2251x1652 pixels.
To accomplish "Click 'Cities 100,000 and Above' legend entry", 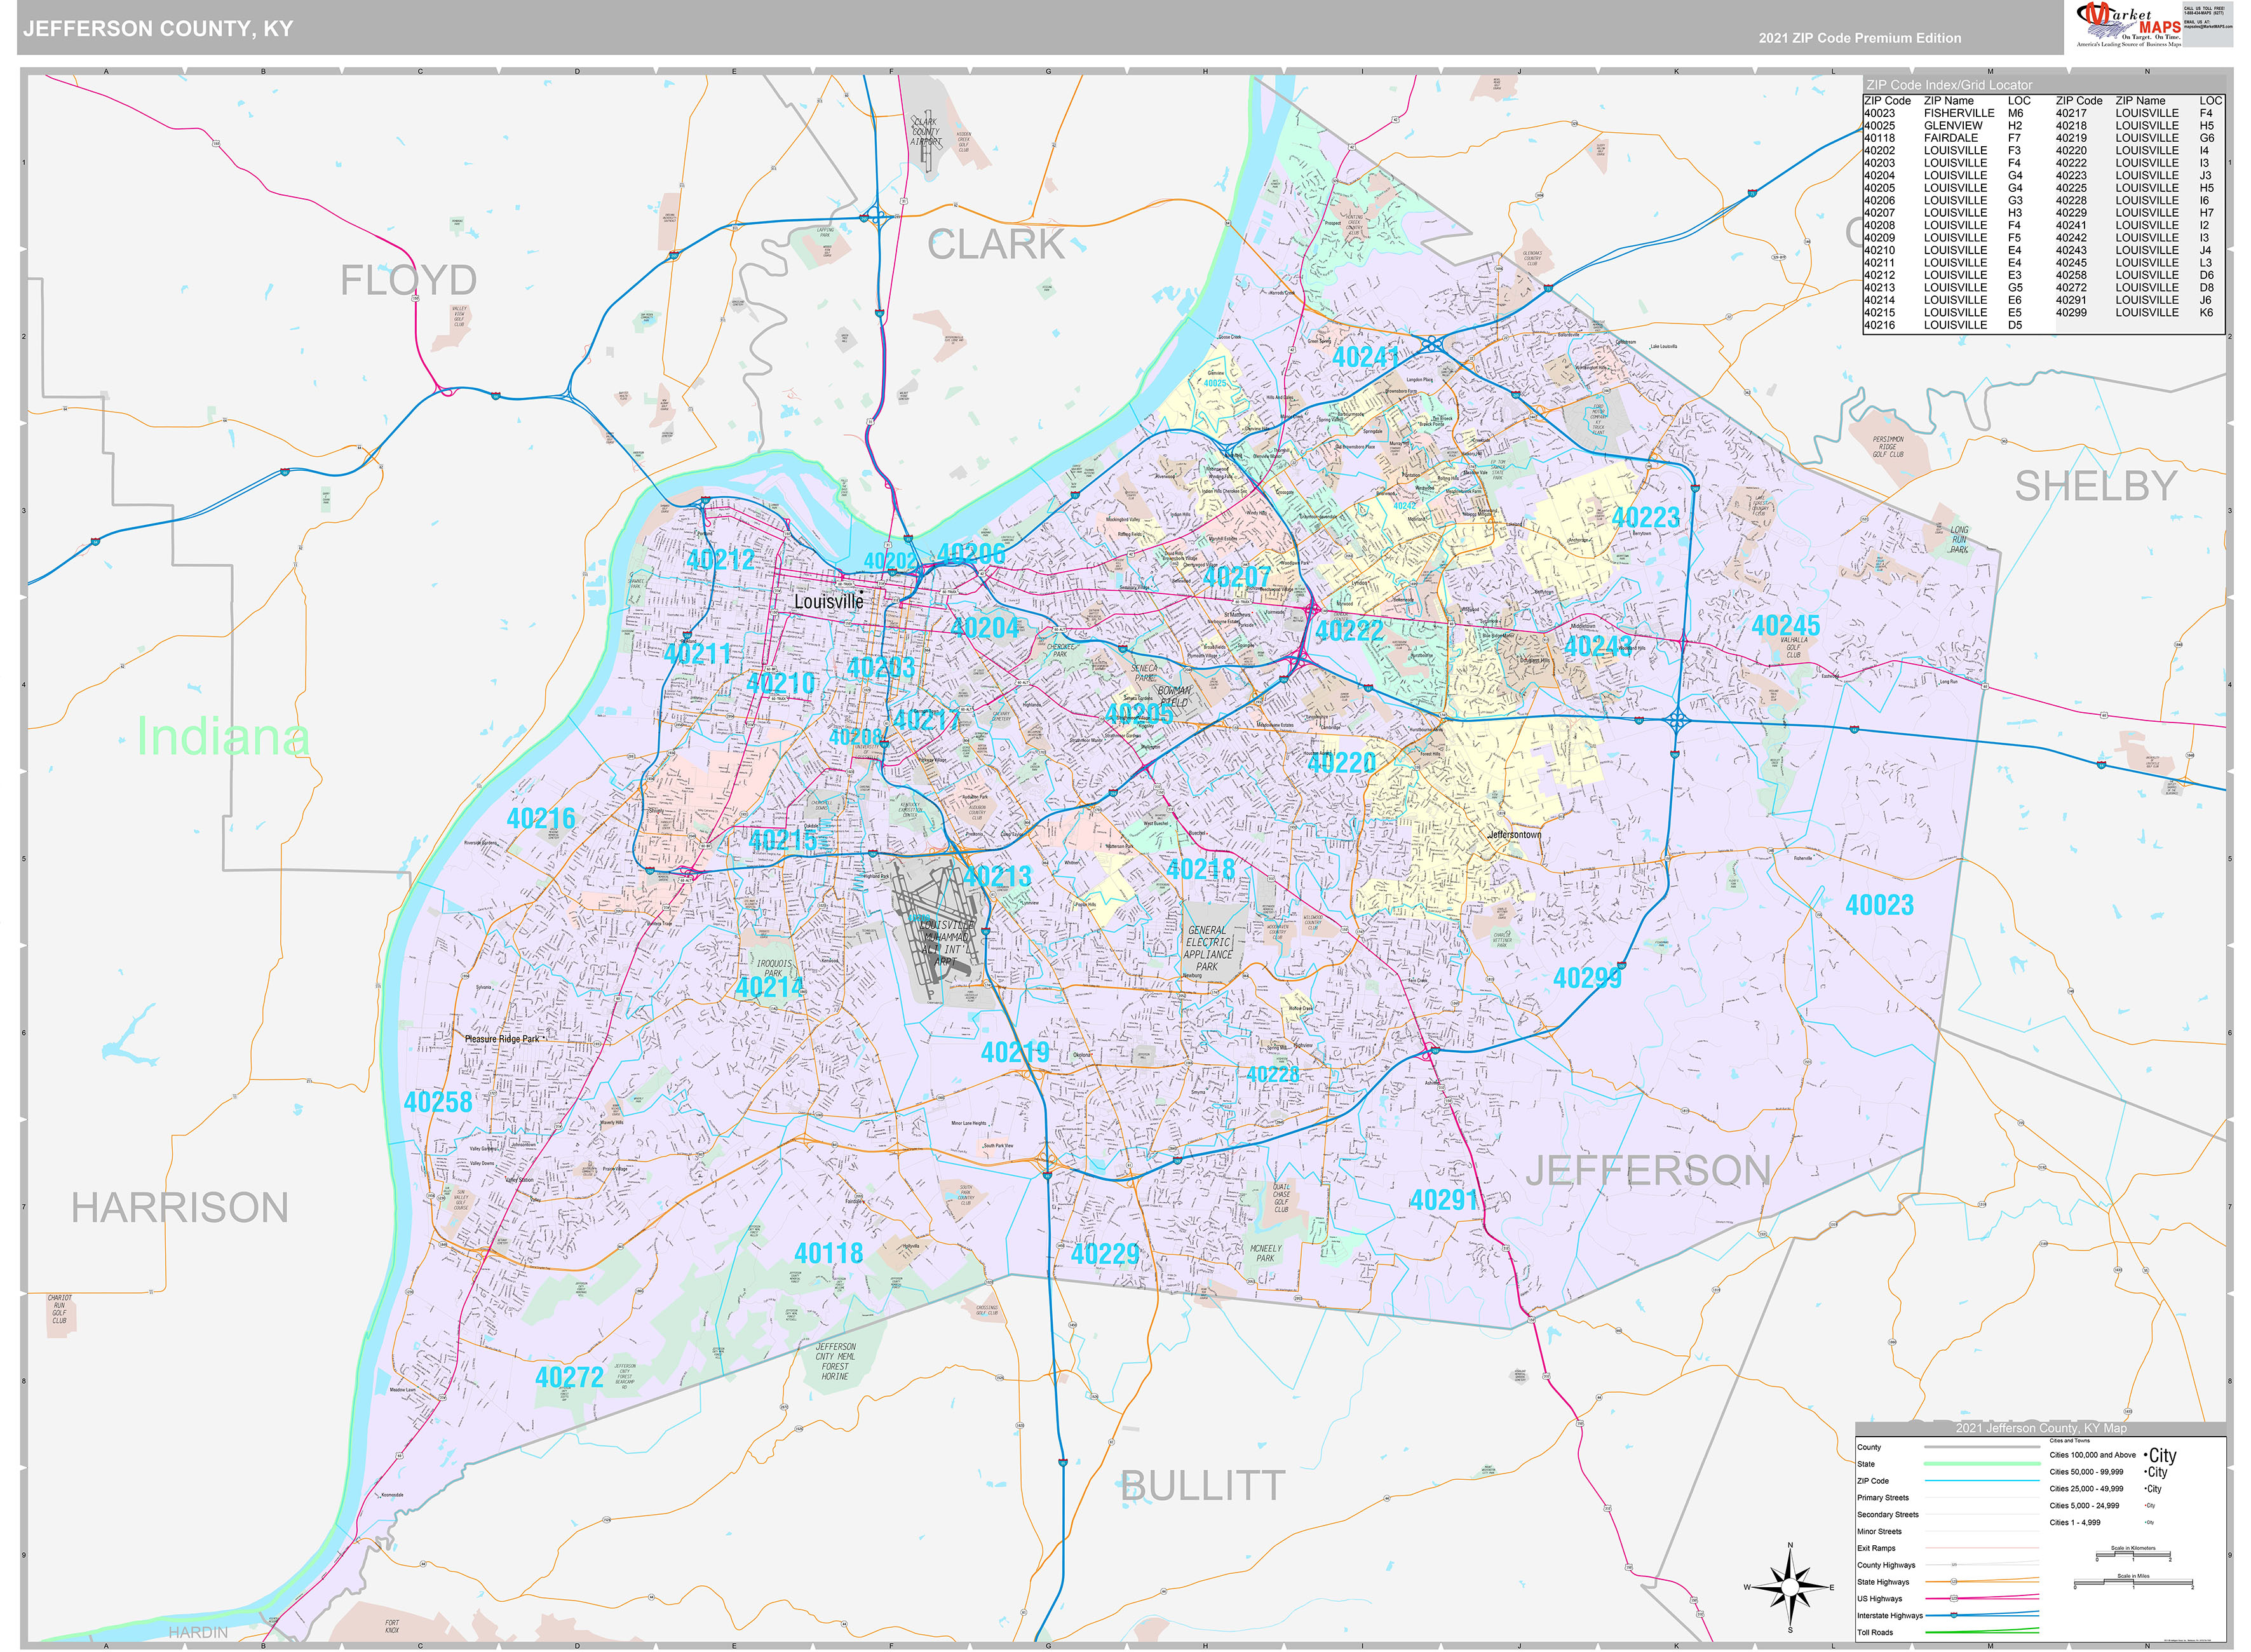I will point(2092,1456).
